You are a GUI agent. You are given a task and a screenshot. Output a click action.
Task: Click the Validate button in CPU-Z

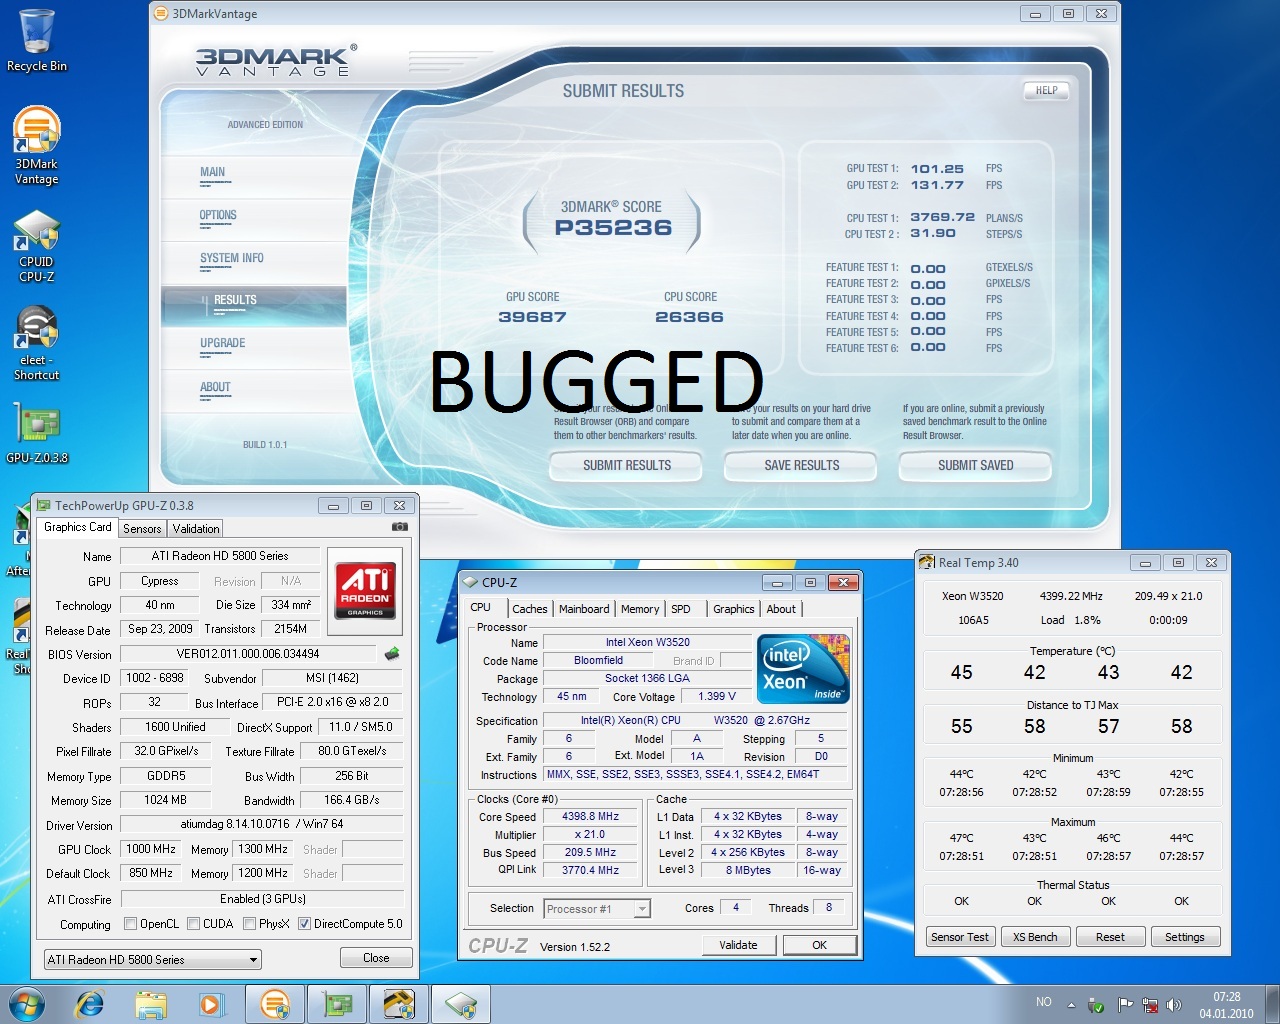click(738, 945)
